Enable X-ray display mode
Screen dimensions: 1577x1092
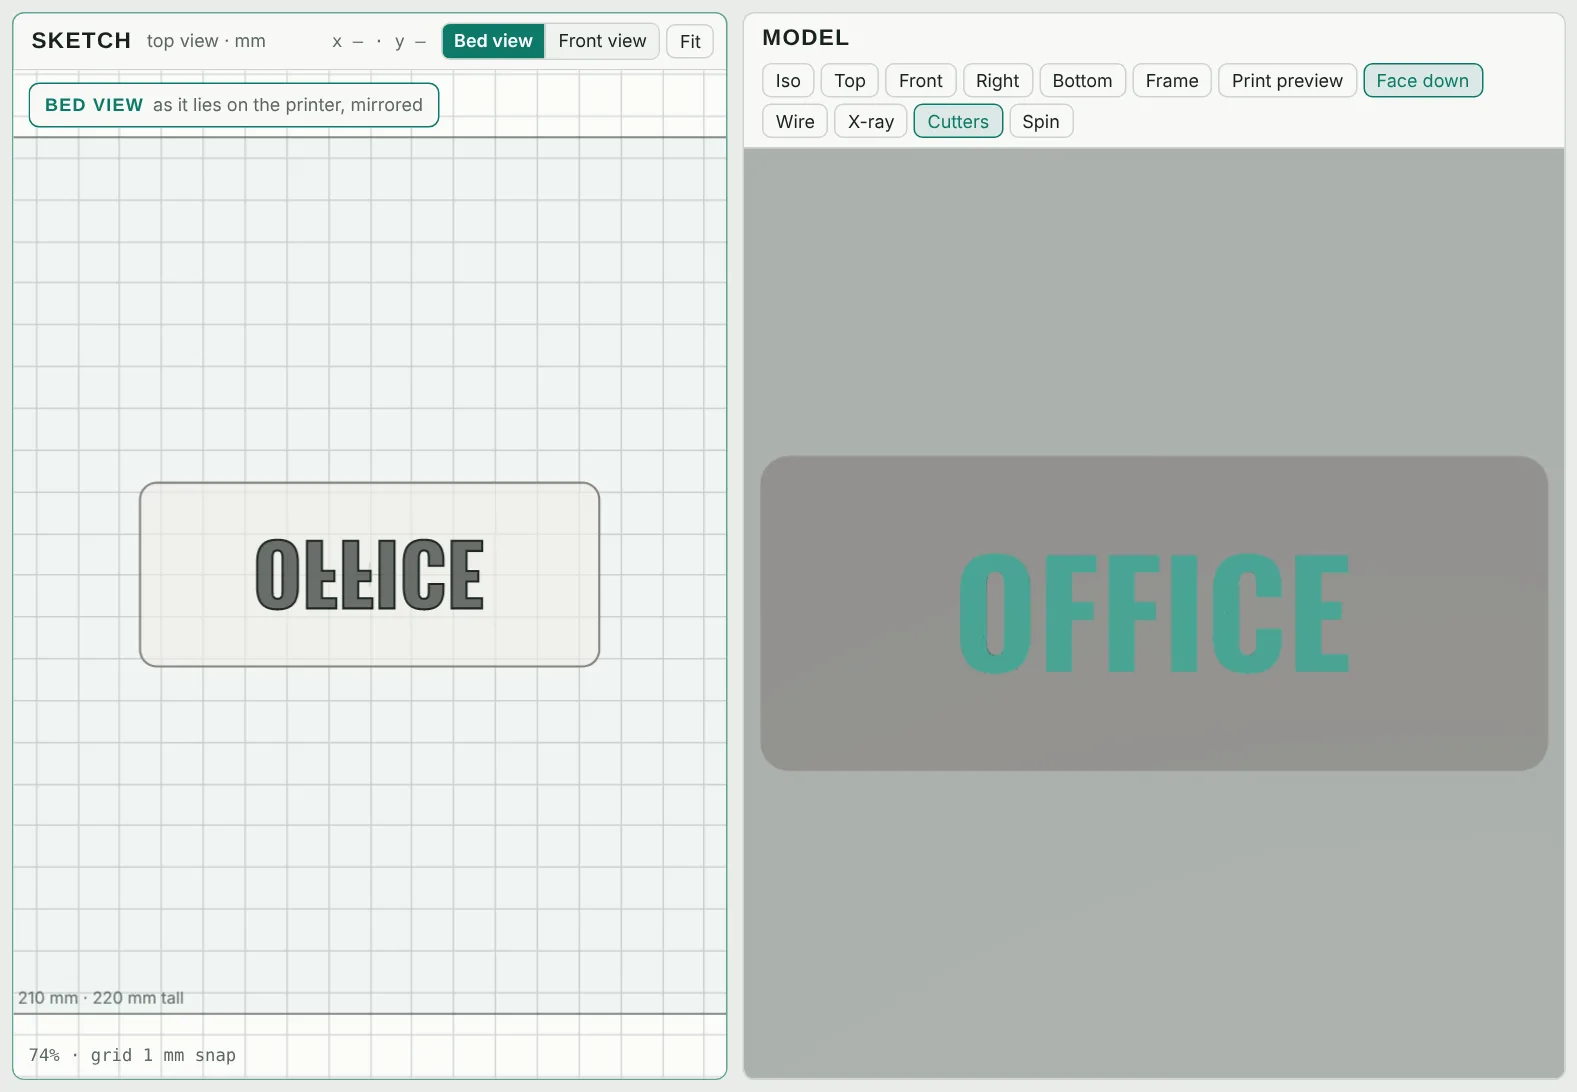tap(871, 122)
